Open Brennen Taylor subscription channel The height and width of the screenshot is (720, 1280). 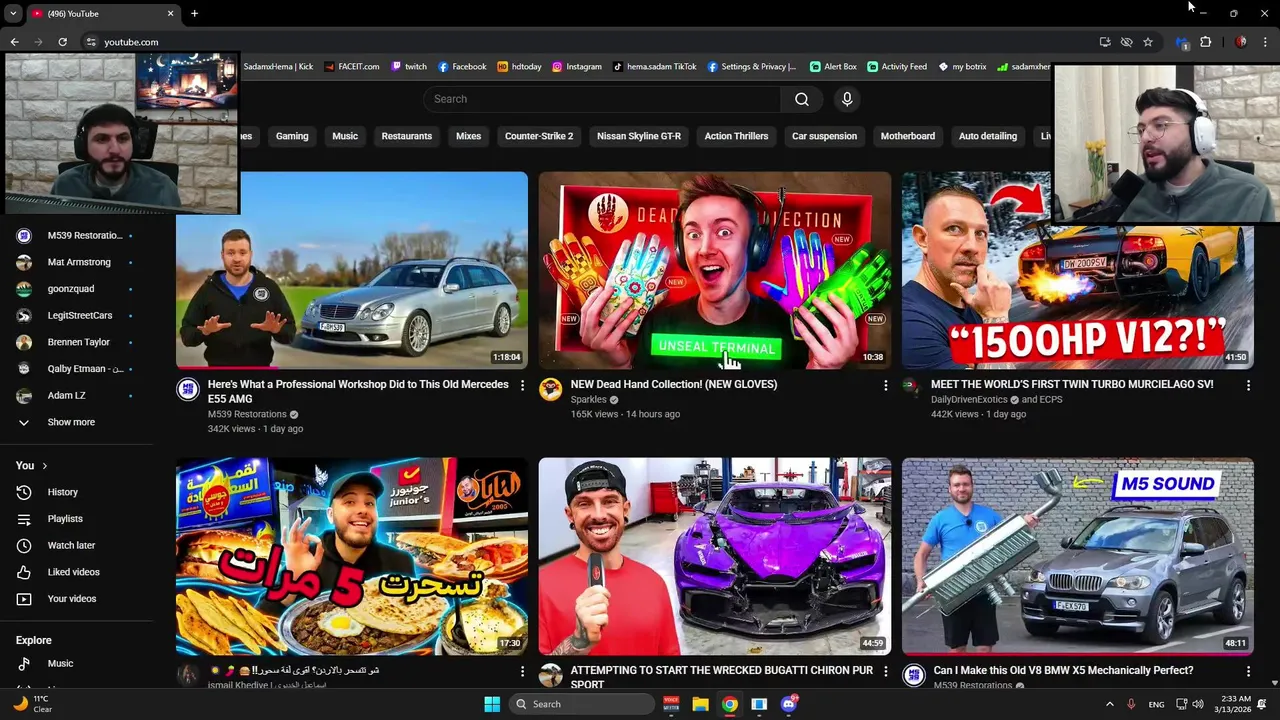pos(77,342)
